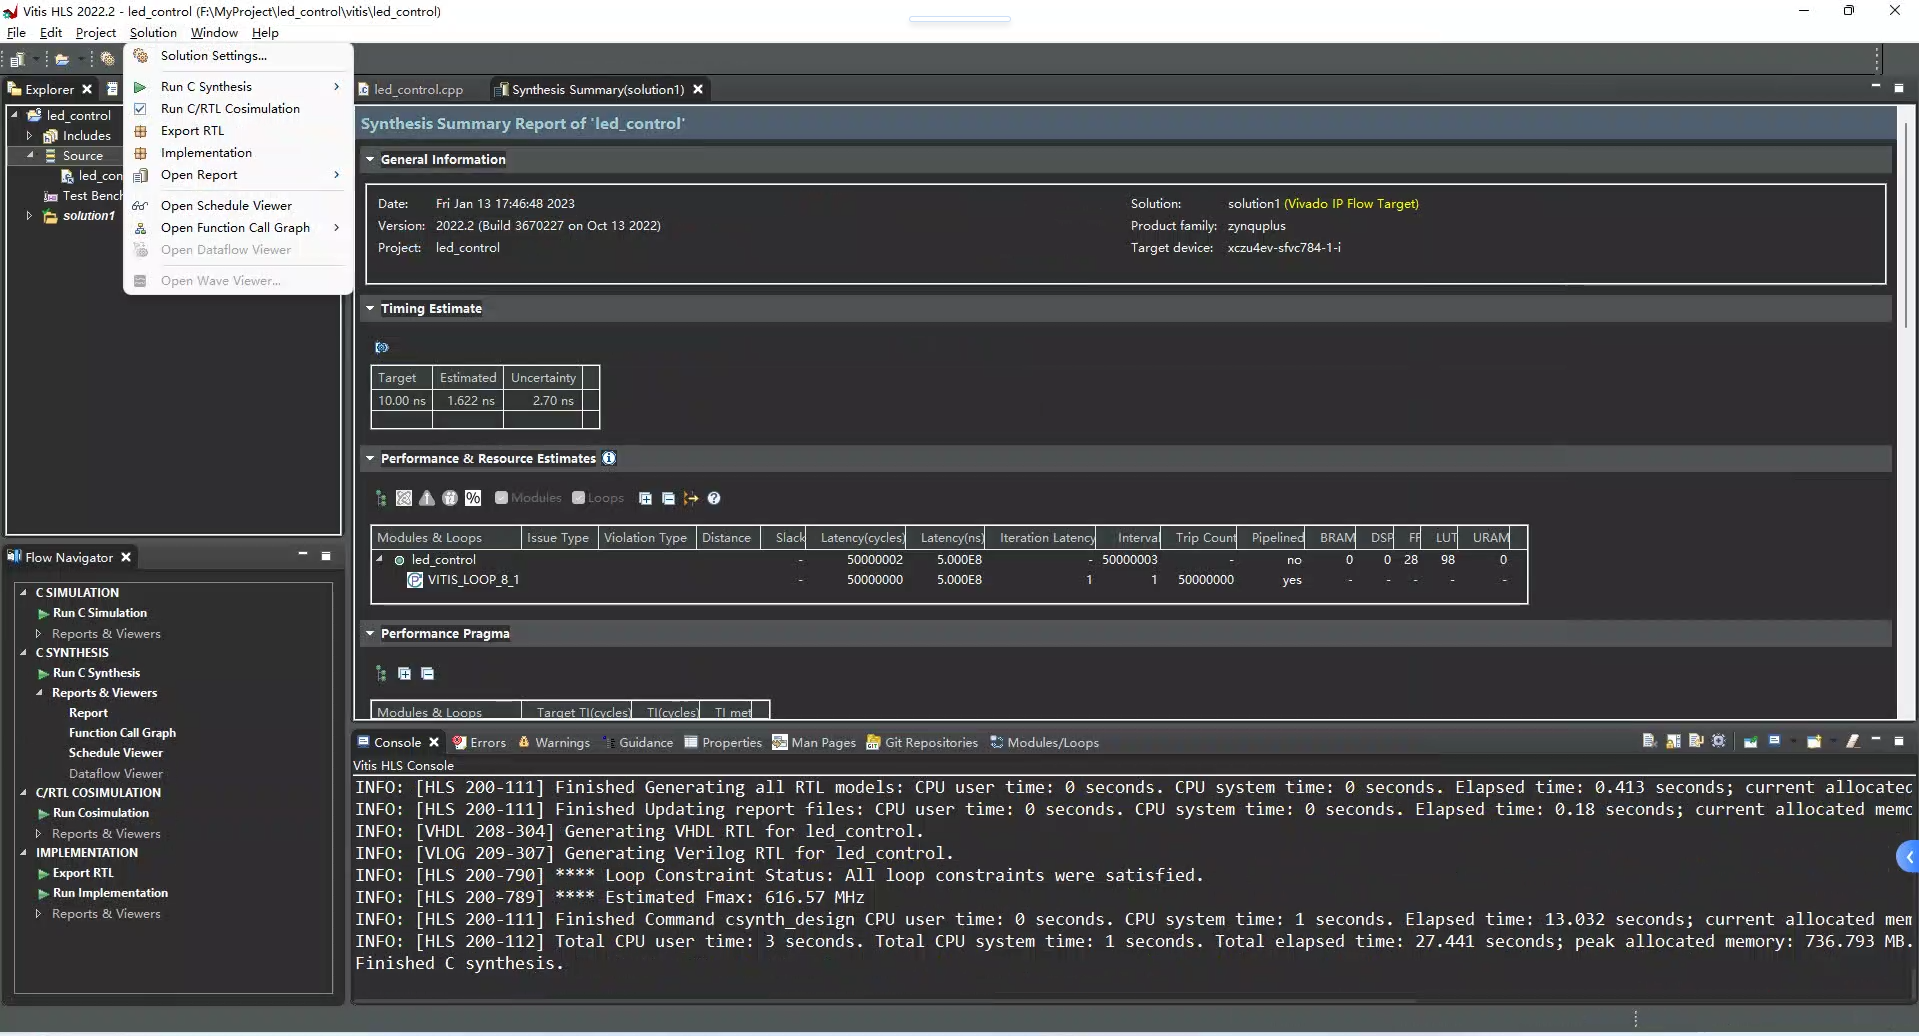Open the dropdown arrow next to Open Project
Image resolution: width=1919 pixels, height=1036 pixels.
81,60
